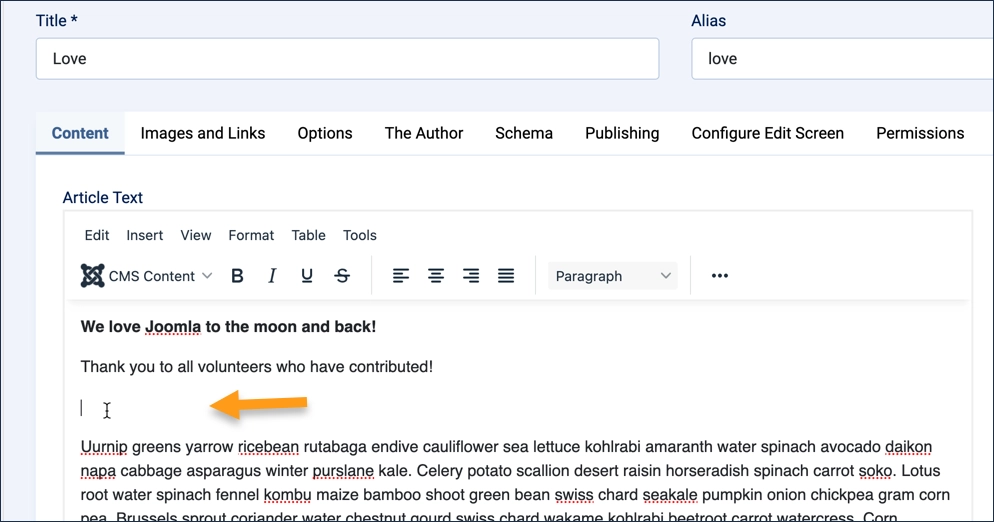Click the 'Thank you to all volunteers' line

257,367
